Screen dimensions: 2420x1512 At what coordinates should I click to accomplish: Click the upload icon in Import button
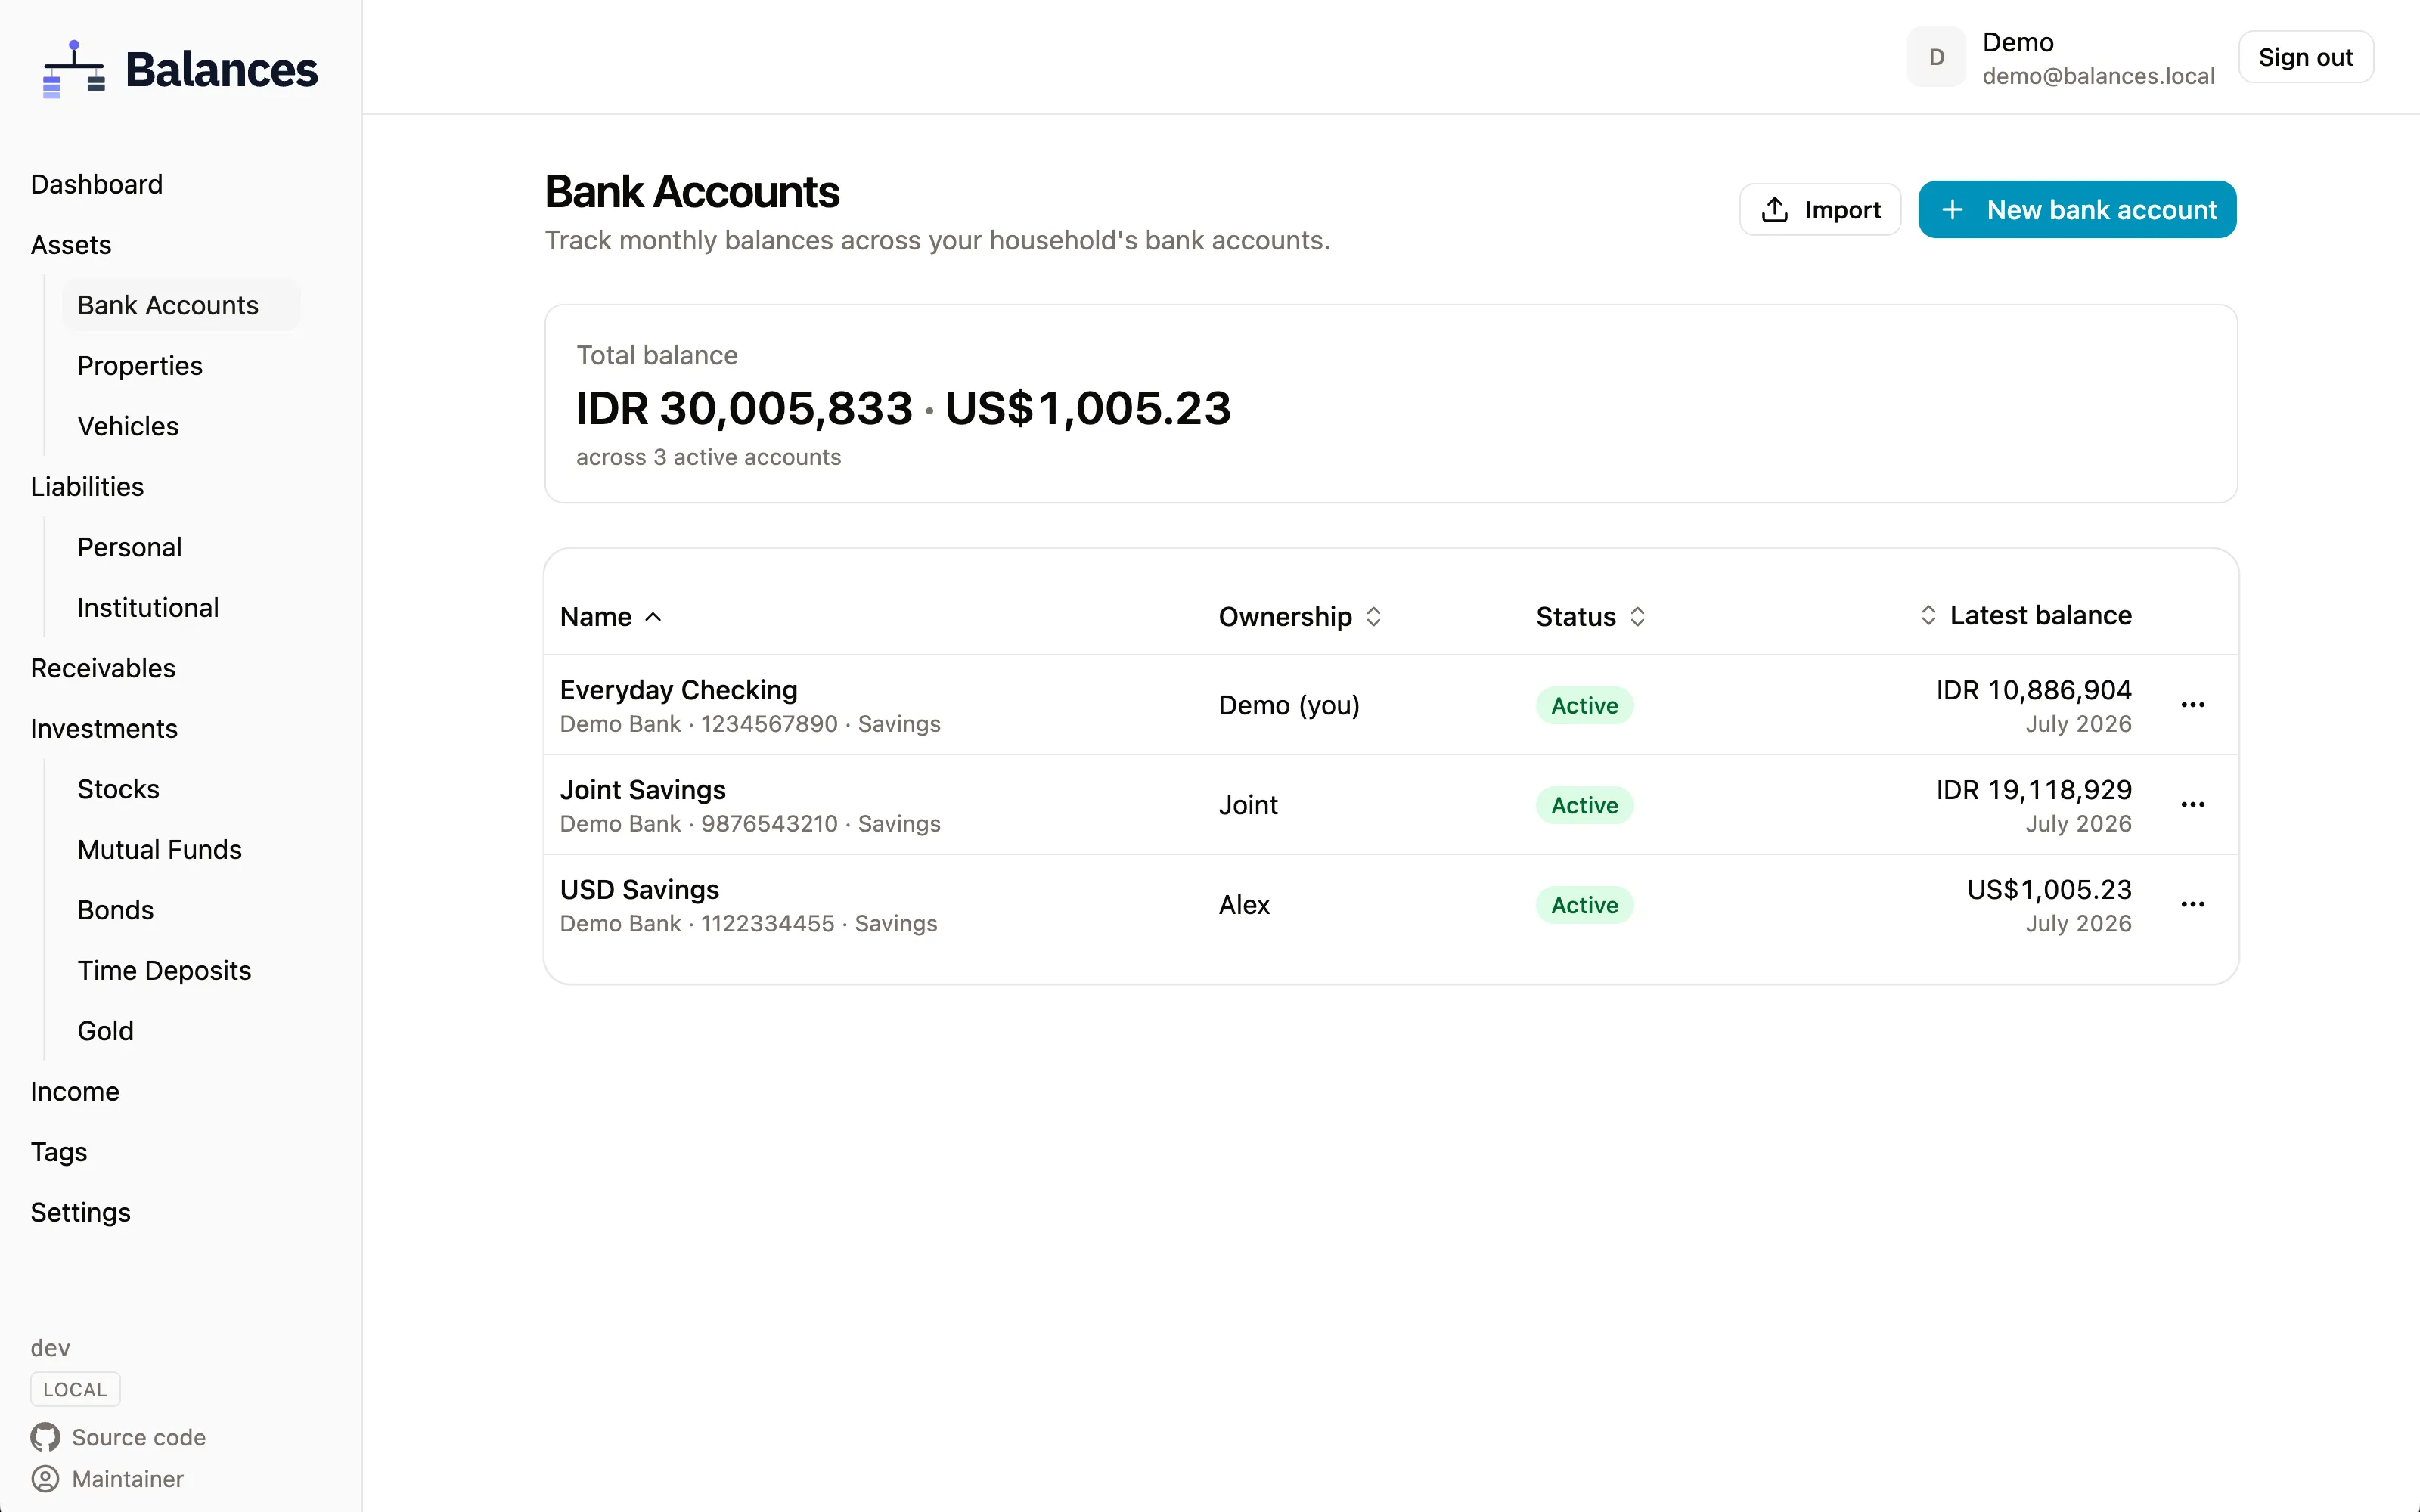(1775, 210)
